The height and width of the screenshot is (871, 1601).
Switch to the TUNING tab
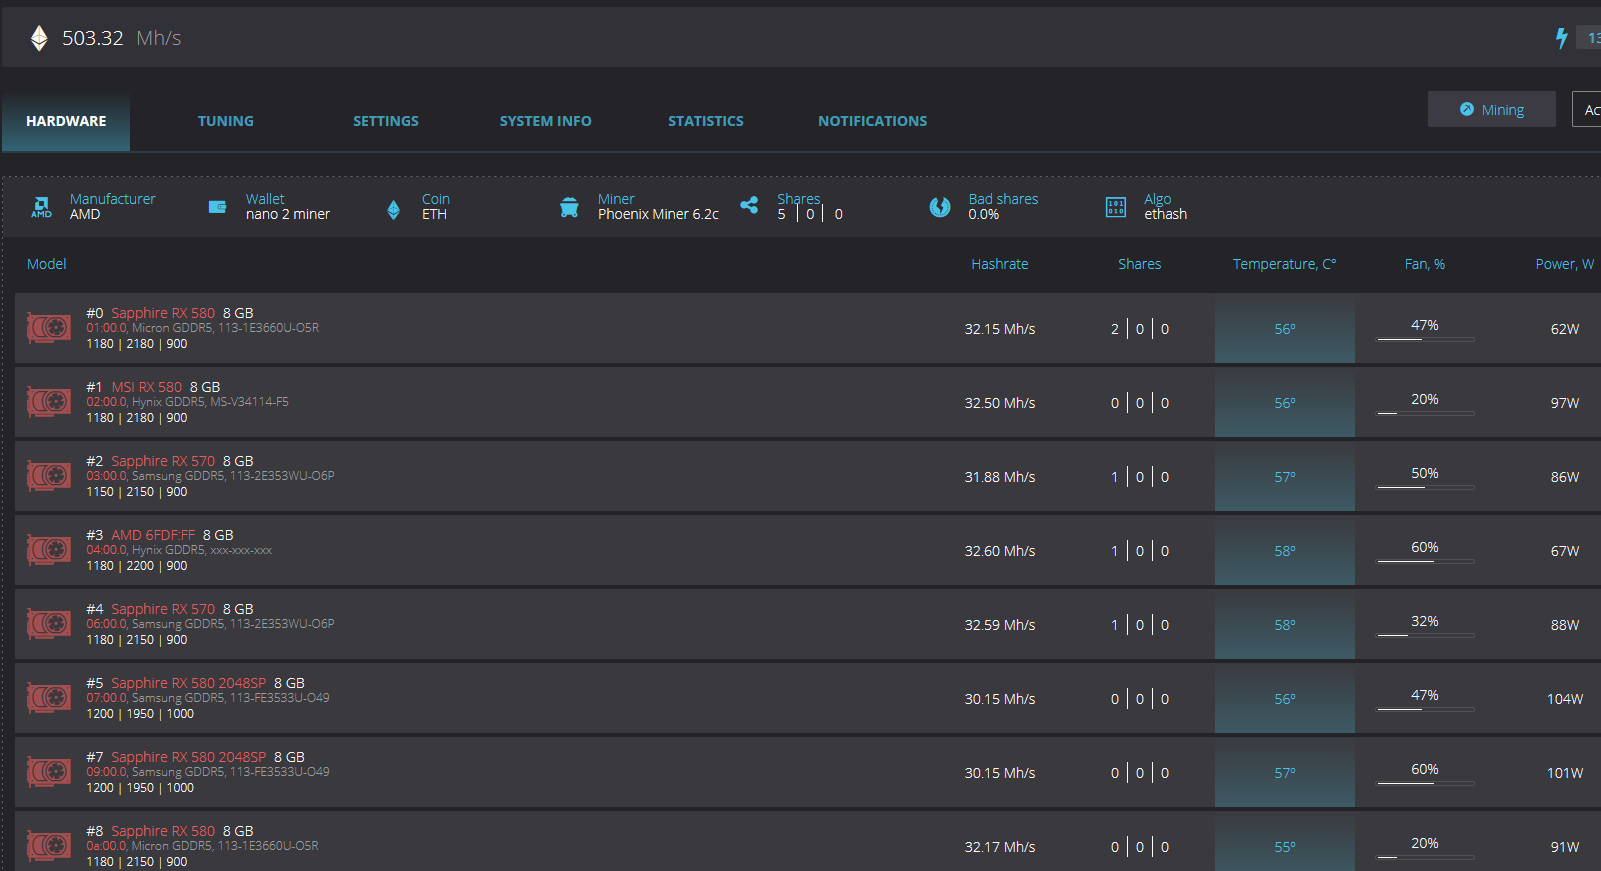(x=226, y=121)
